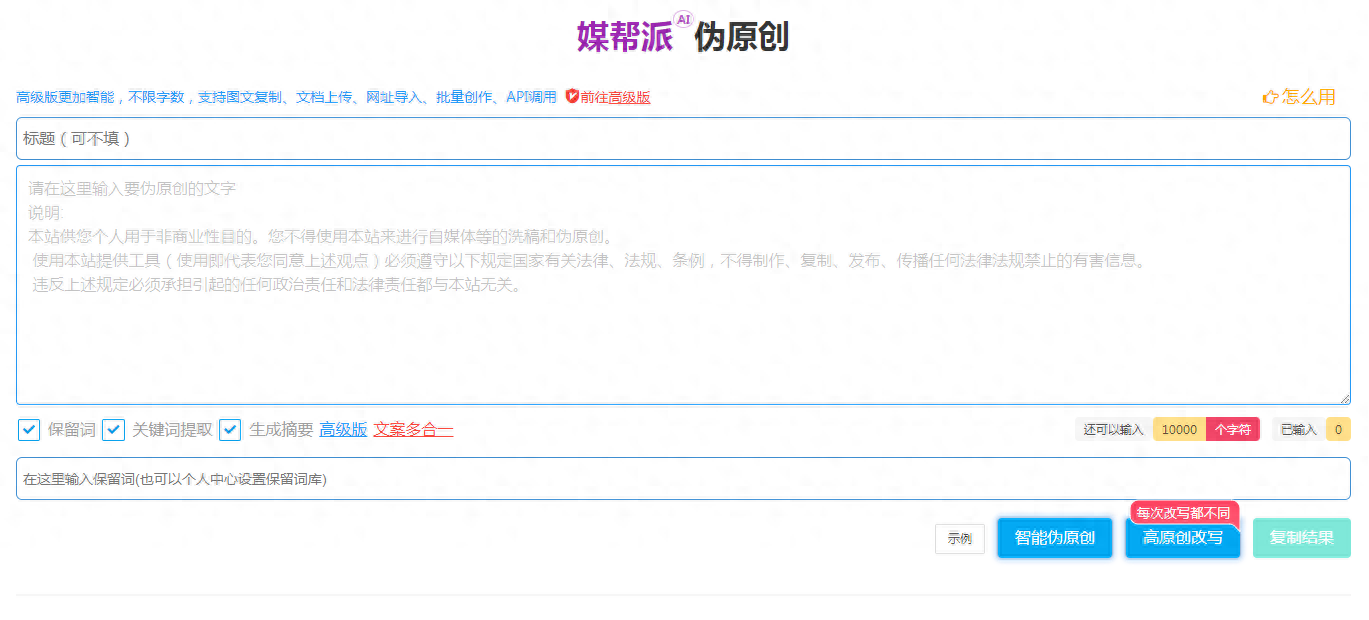The width and height of the screenshot is (1369, 620).
Task: Click the text area resize handle corner
Action: point(1344,398)
